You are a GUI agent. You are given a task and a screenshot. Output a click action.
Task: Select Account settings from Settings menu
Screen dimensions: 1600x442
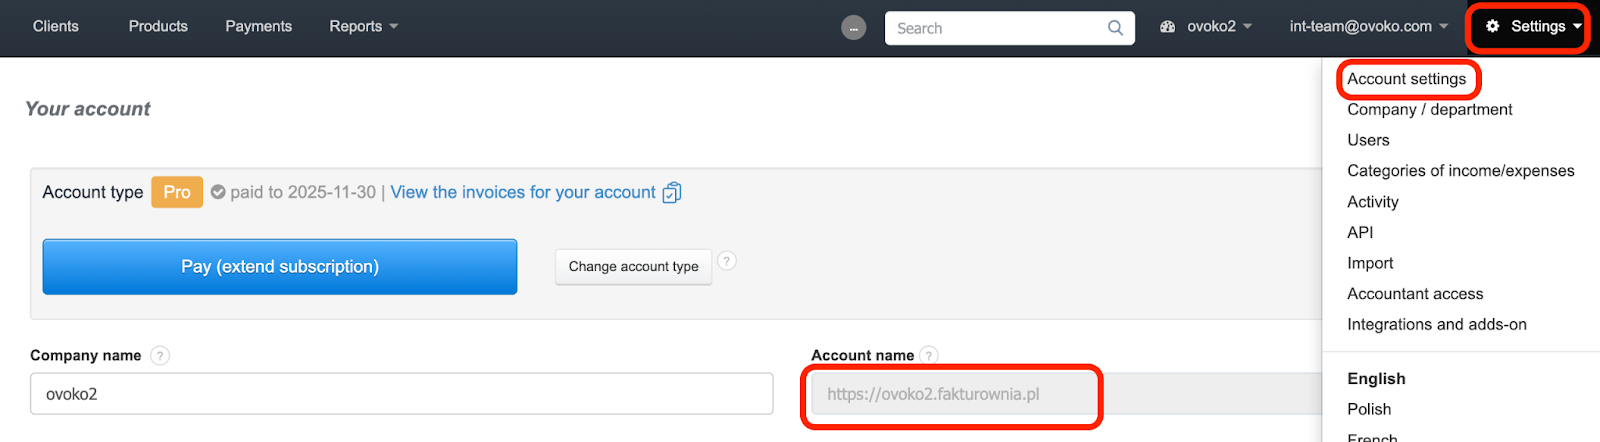coord(1406,79)
